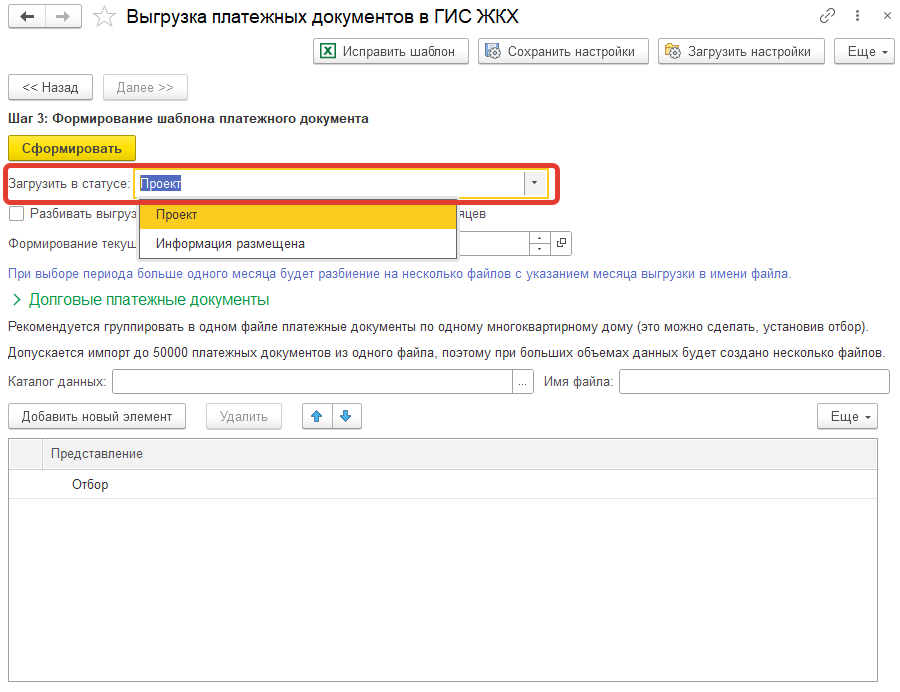
Task: Click the period stepper arrows
Action: [540, 243]
